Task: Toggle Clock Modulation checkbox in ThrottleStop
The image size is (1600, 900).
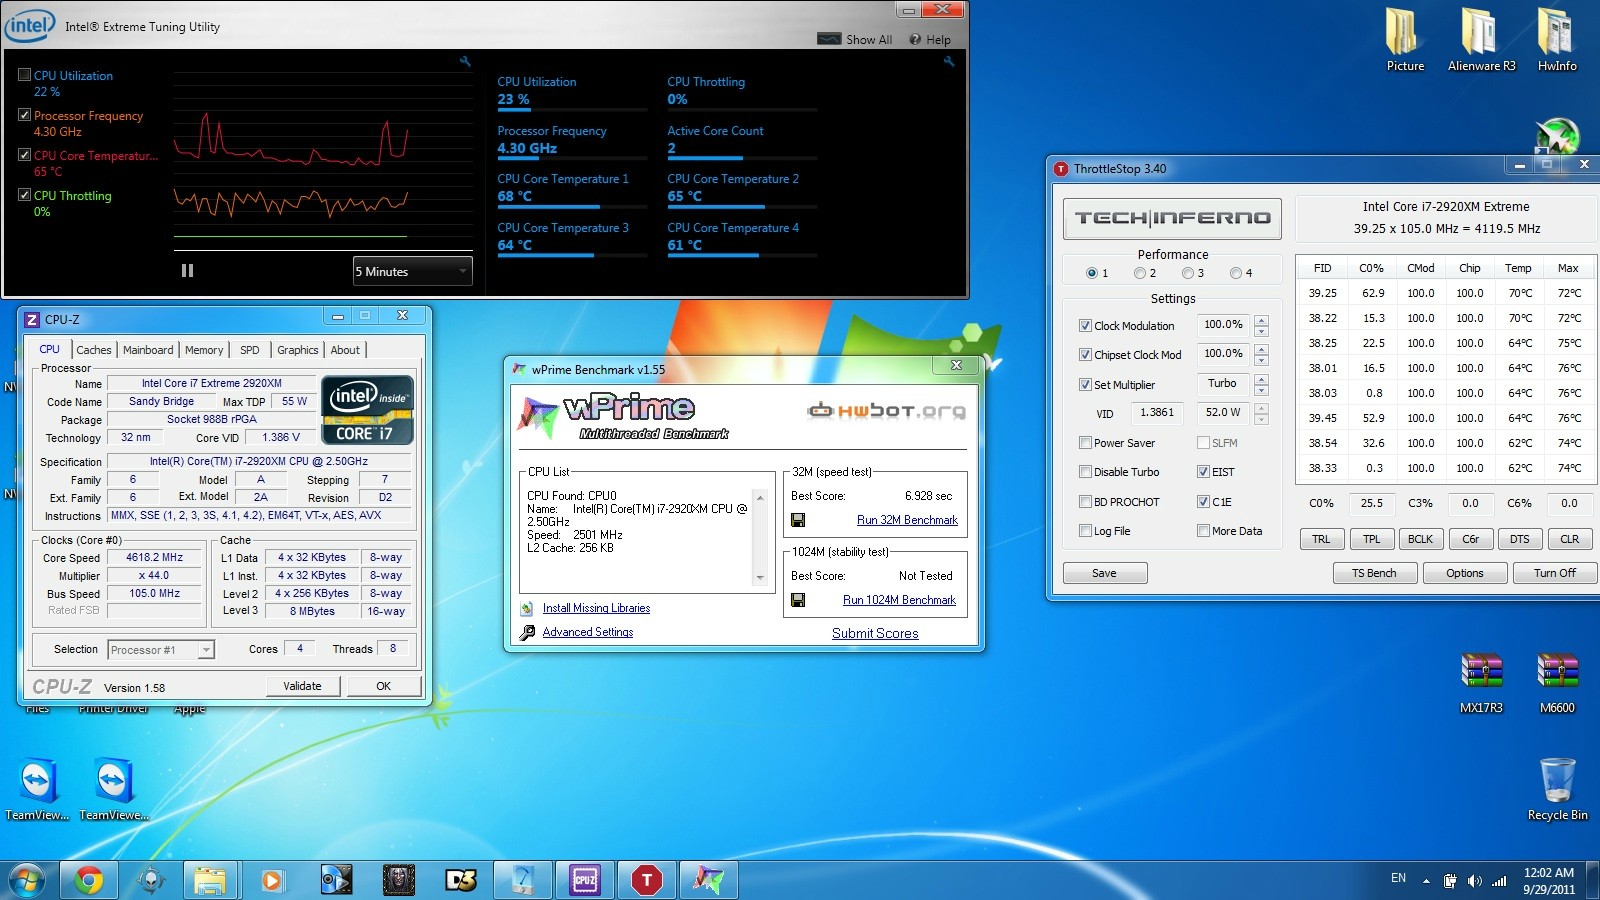Action: click(1085, 326)
